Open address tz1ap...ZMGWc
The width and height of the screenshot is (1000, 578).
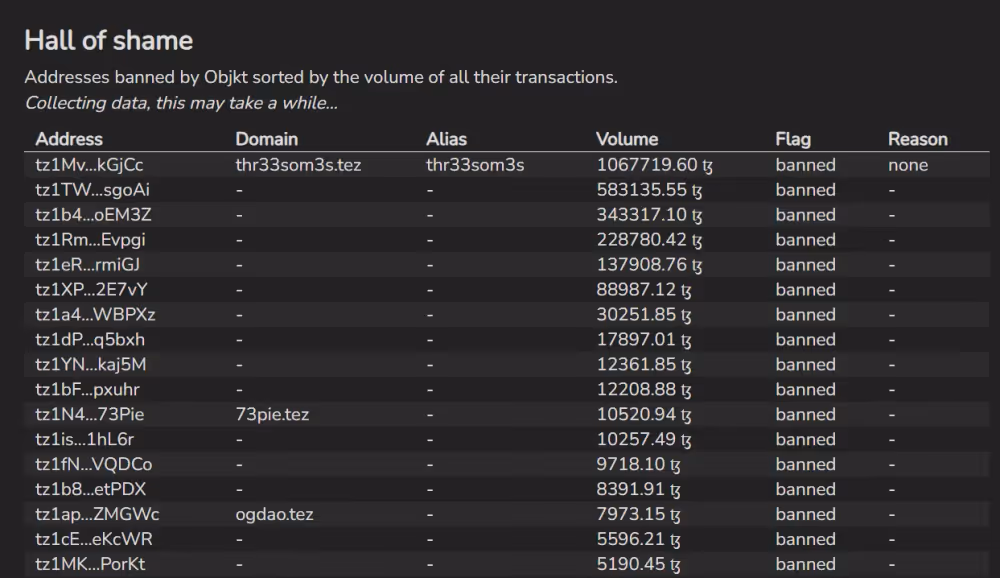tap(97, 515)
